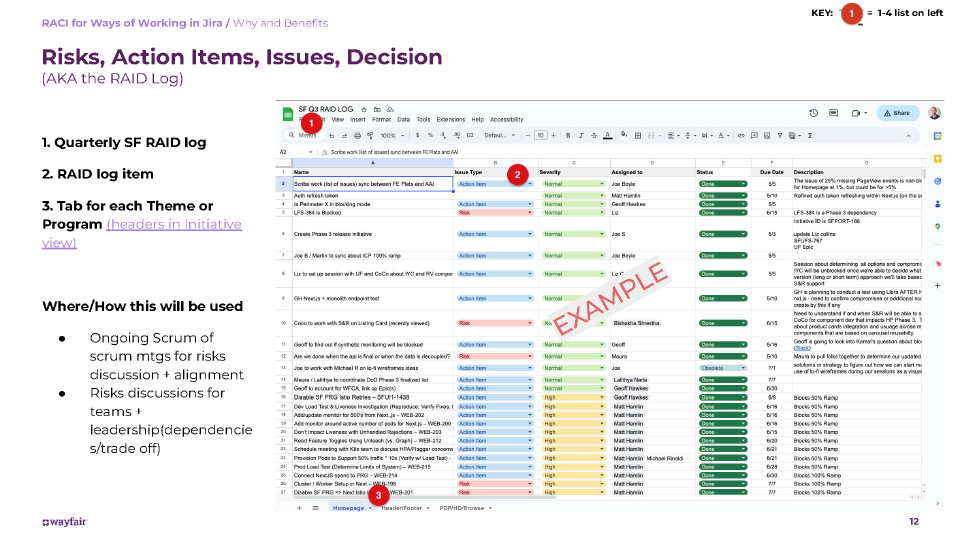Open the Data menu
Viewport: 960px width, 540px height.
click(403, 119)
